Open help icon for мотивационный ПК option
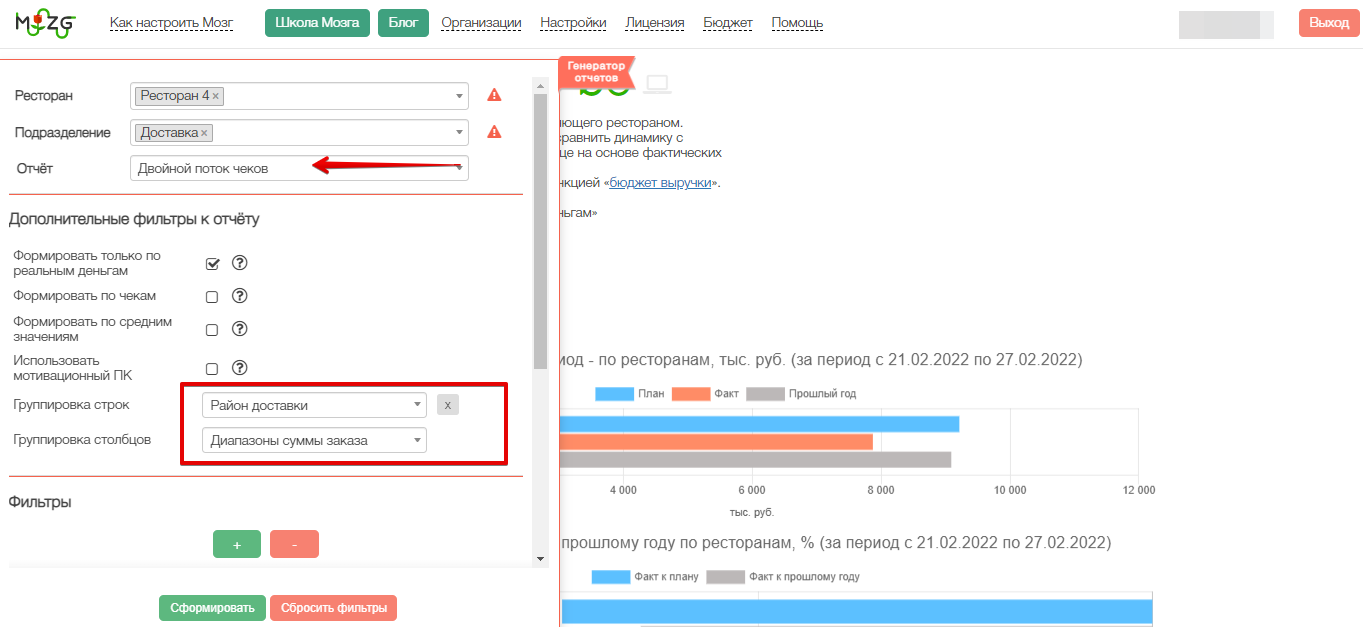The height and width of the screenshot is (627, 1363). [239, 368]
